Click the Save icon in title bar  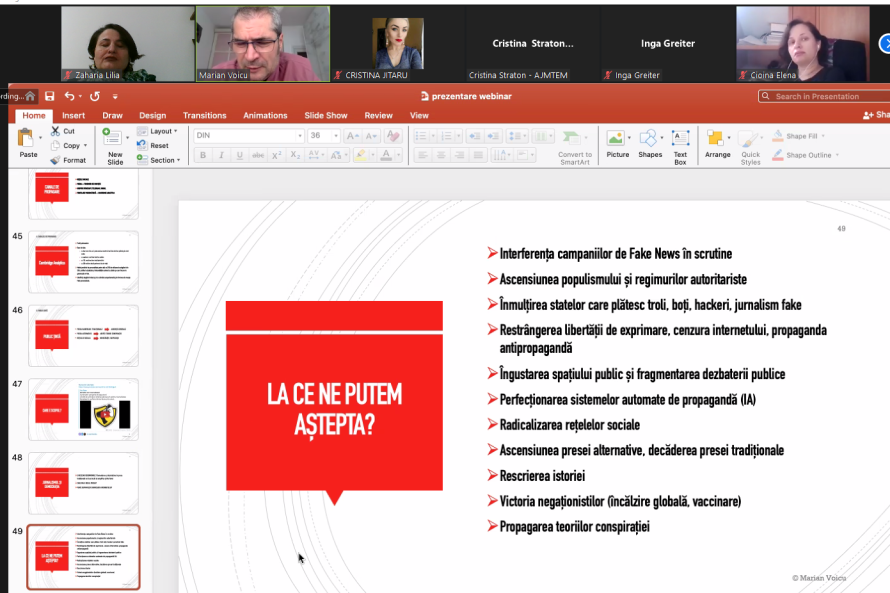click(48, 96)
